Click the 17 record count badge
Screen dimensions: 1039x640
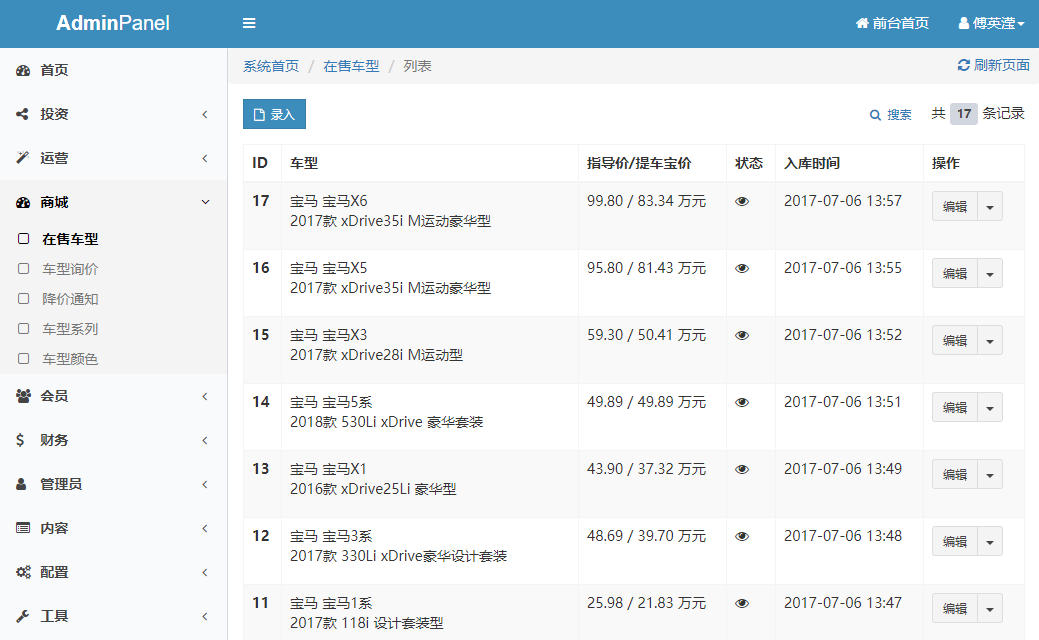pos(963,114)
